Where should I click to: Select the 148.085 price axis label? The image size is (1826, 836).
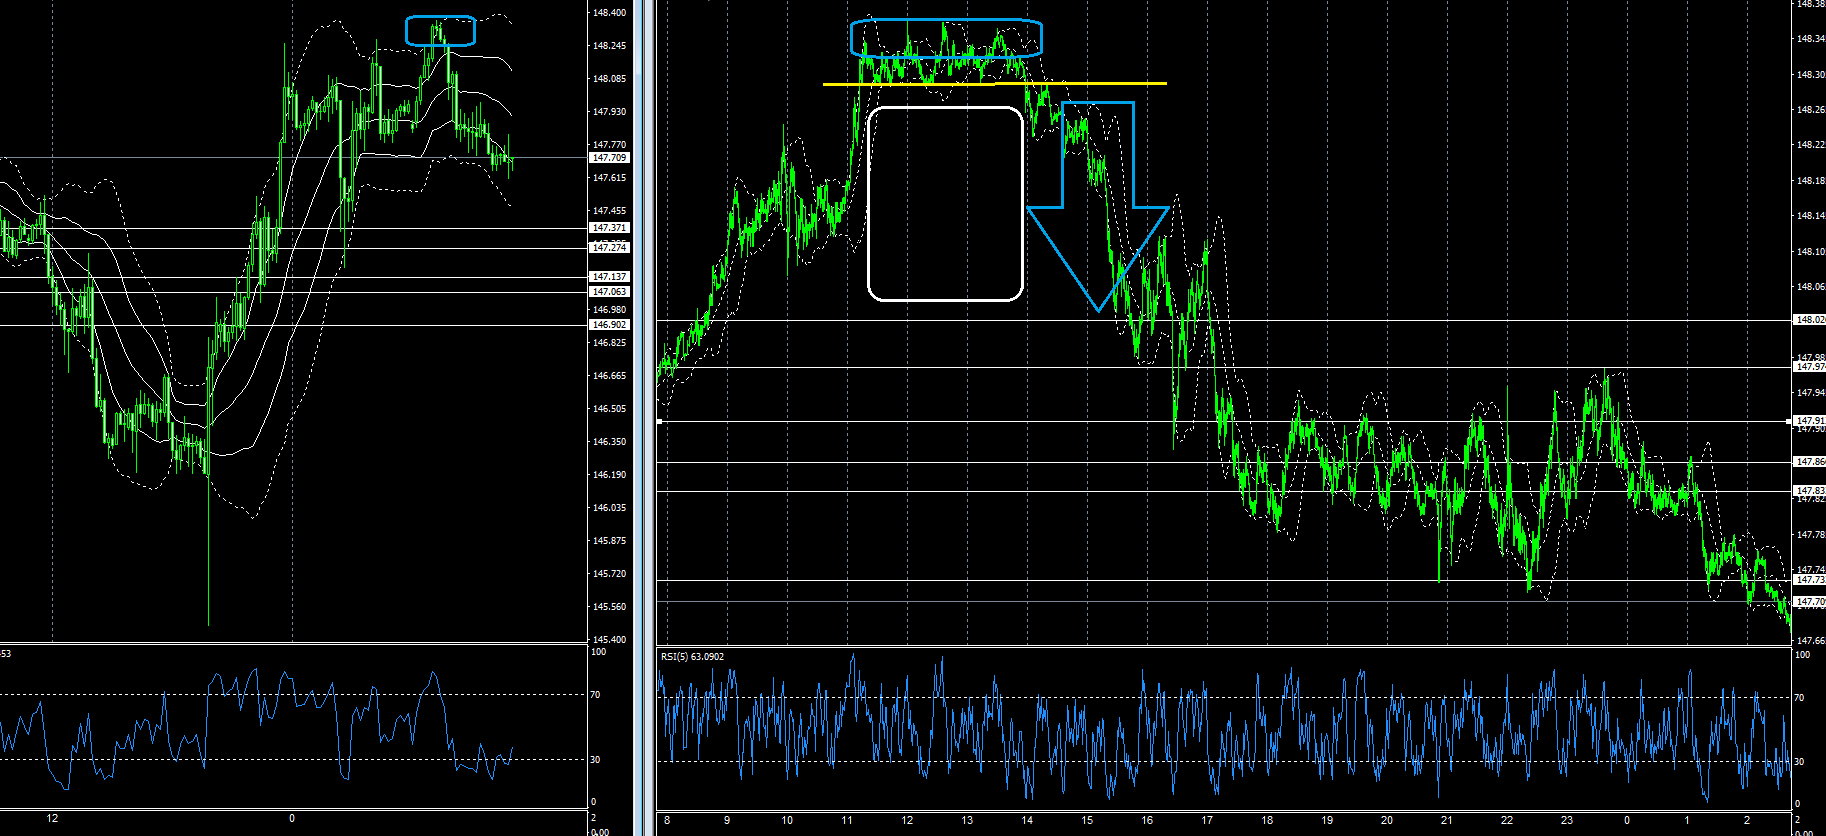609,79
